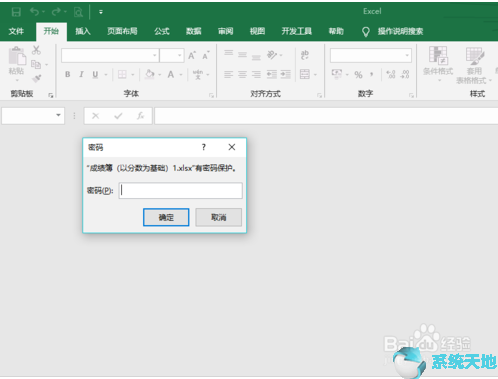
Task: Click the 确定 button in password dialog
Action: point(166,217)
